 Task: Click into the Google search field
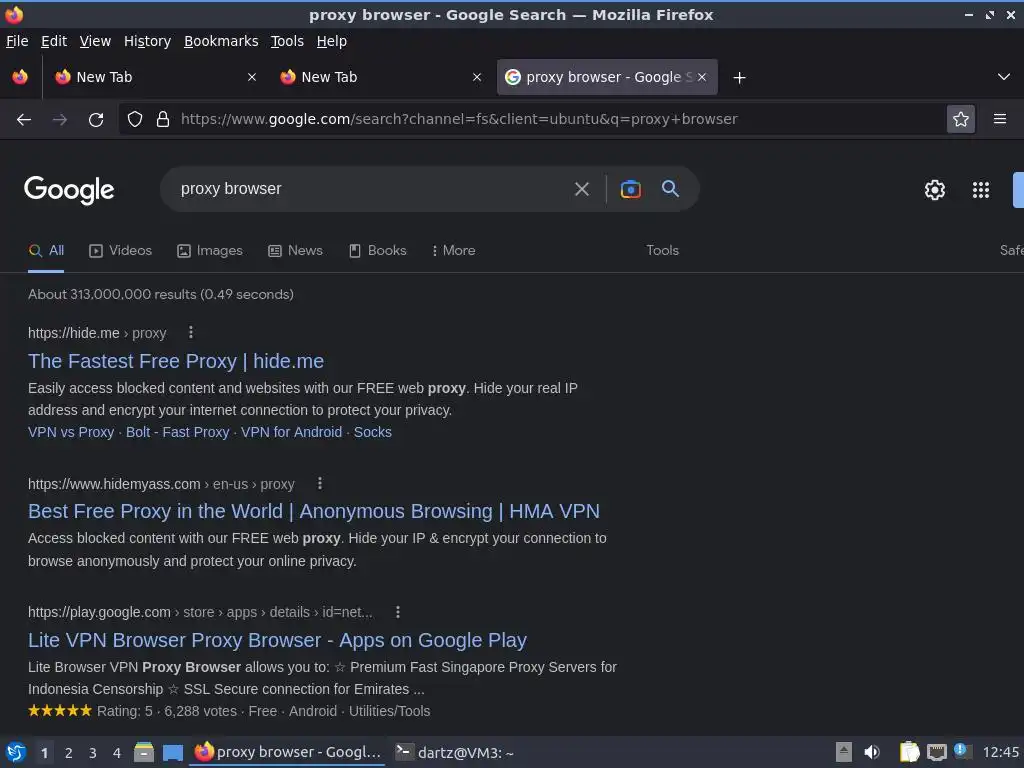(369, 189)
